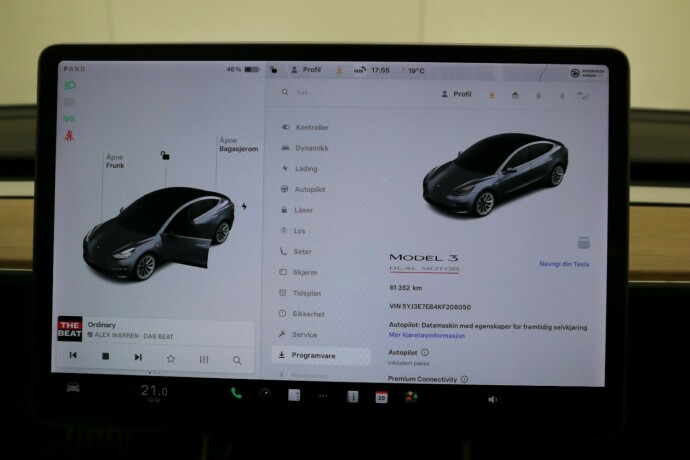Open the Profil selector beside search
The width and height of the screenshot is (690, 460).
456,94
